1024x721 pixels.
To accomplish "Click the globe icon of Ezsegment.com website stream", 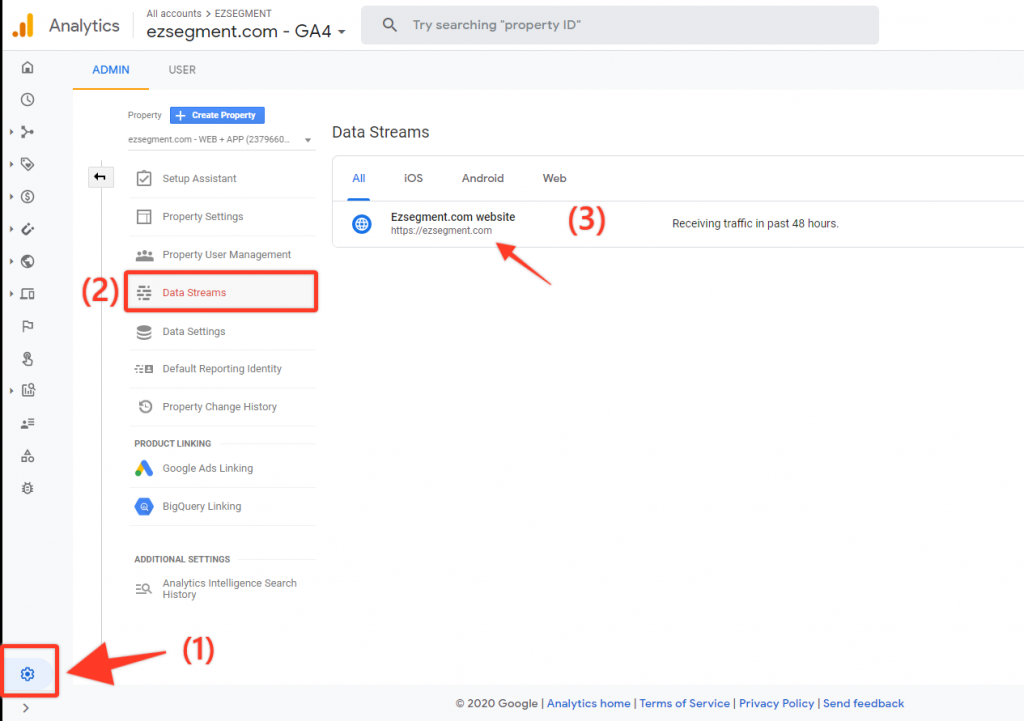I will [362, 224].
